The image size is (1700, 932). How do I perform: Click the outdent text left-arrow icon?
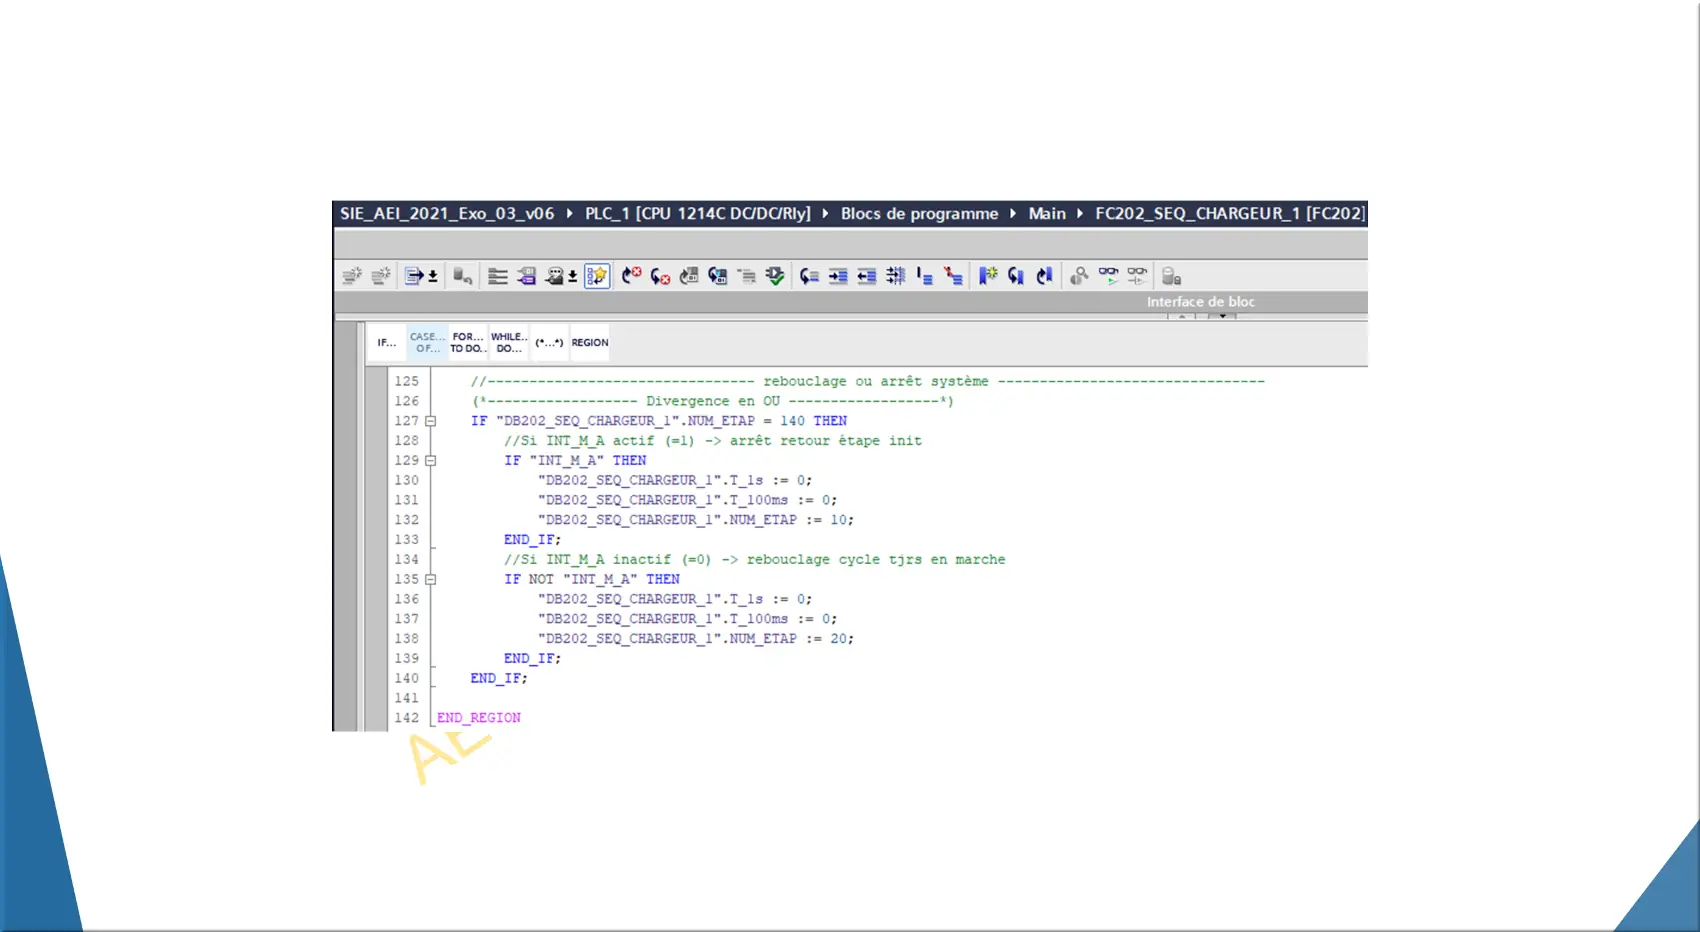pos(867,276)
